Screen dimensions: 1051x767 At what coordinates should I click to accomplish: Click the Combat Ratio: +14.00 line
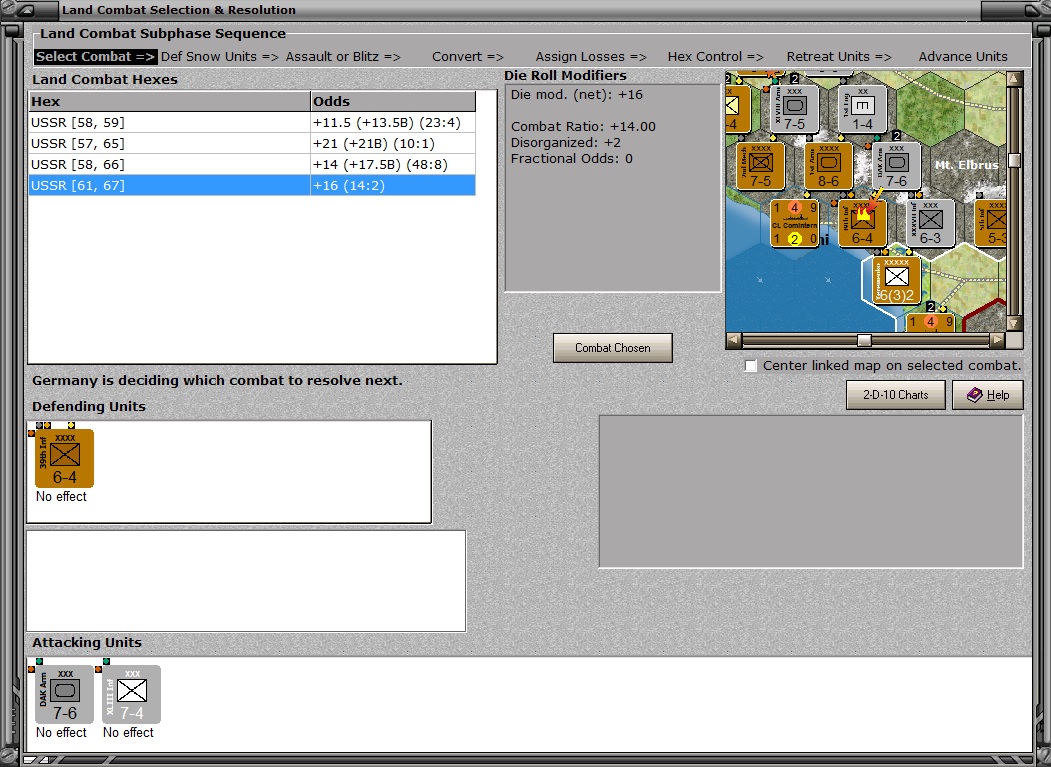[x=583, y=127]
